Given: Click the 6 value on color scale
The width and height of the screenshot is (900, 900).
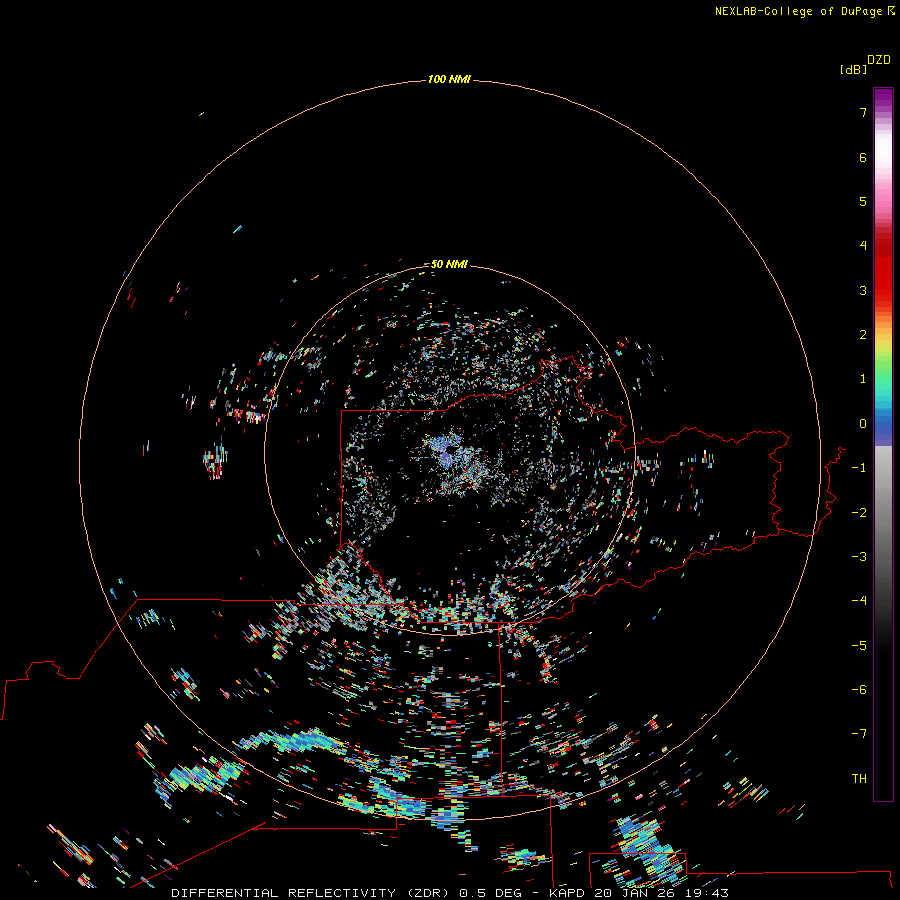Looking at the screenshot, I should click(x=863, y=158).
